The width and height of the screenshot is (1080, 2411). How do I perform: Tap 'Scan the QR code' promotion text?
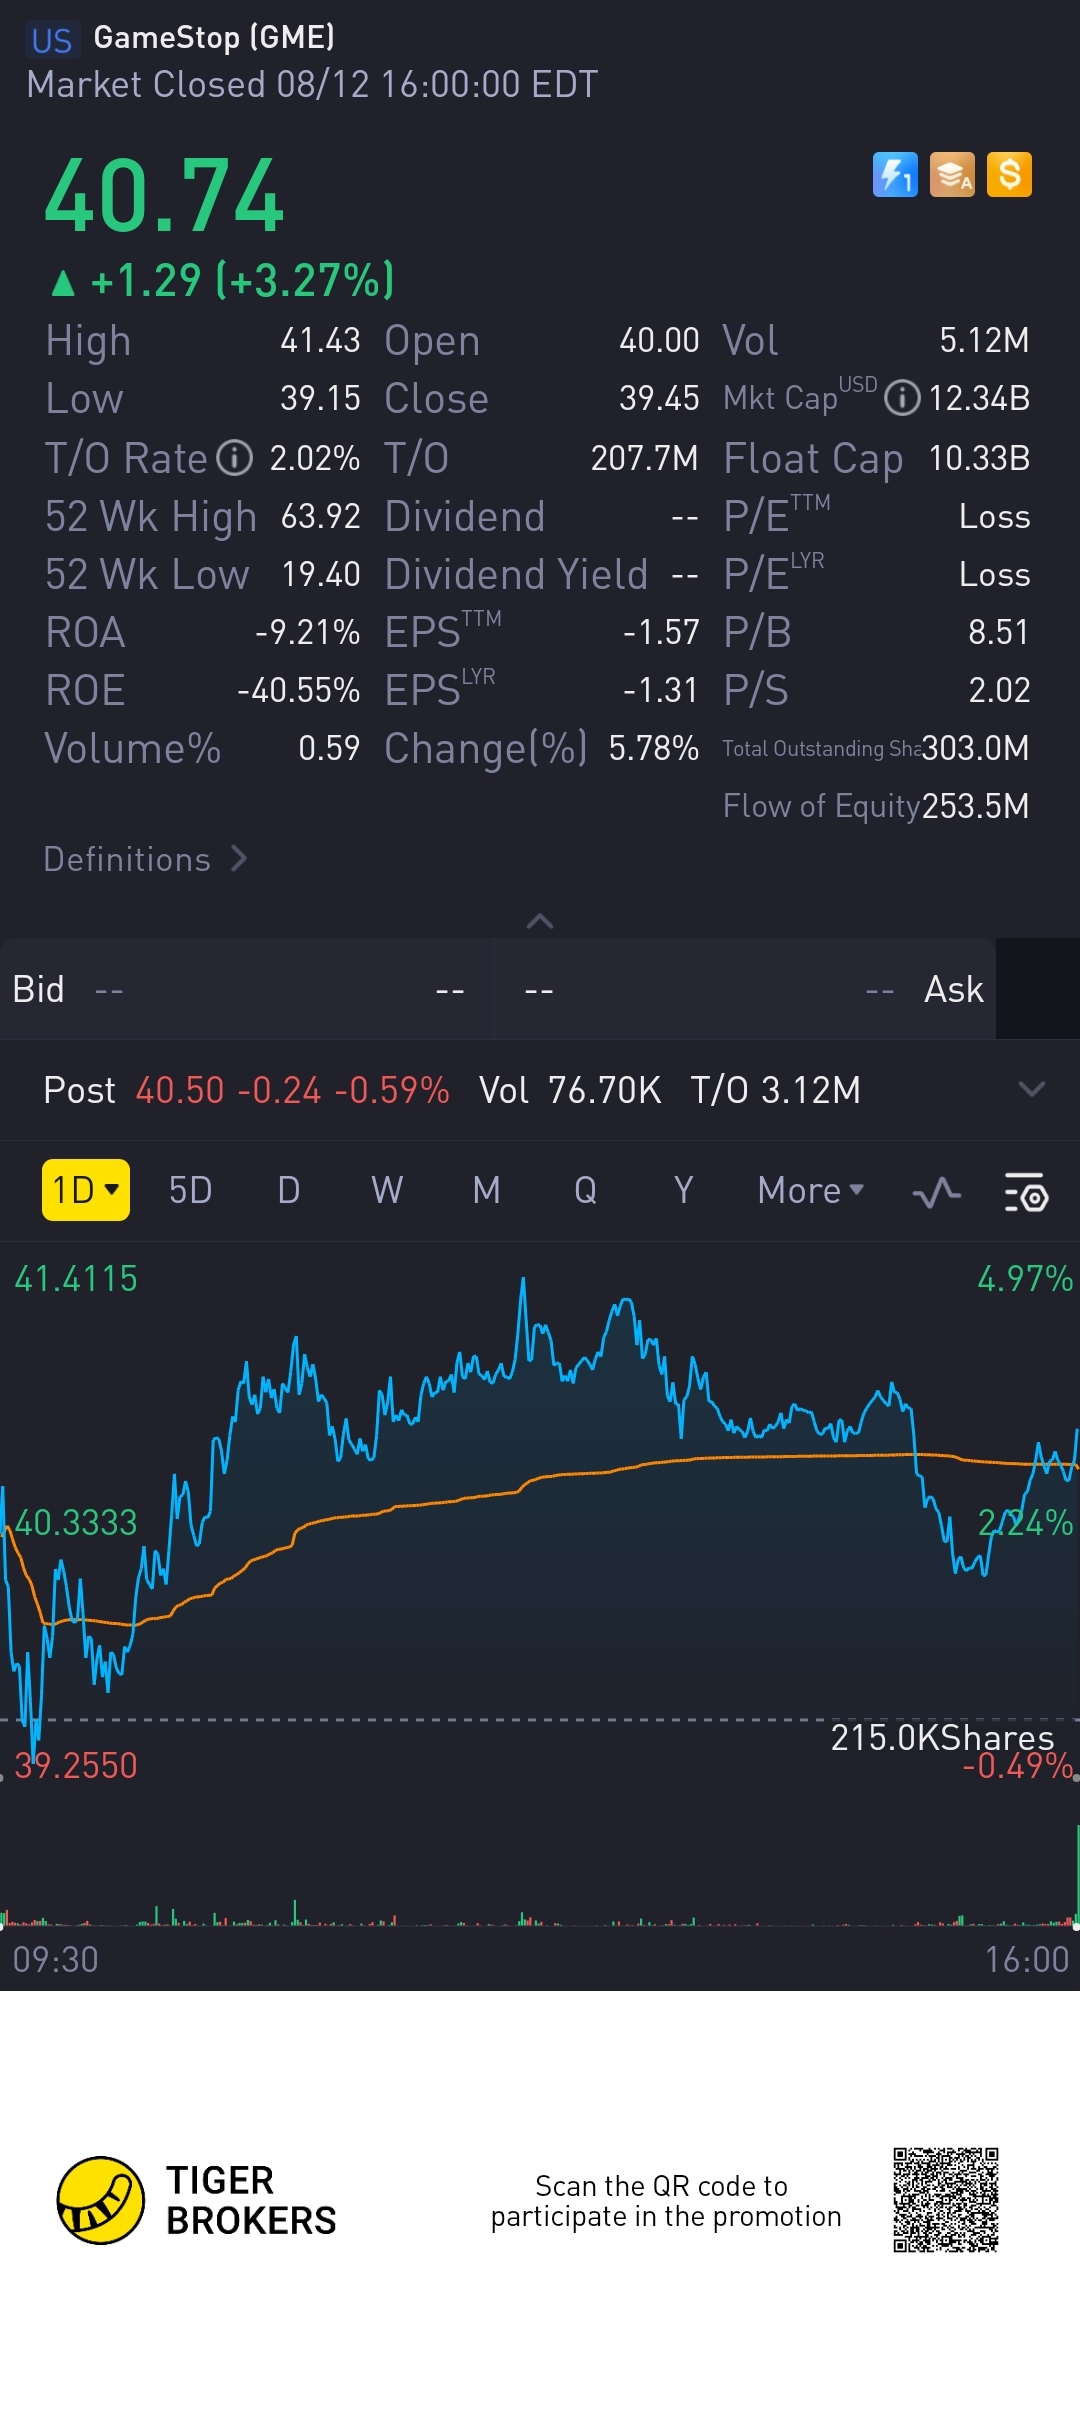click(x=666, y=2201)
